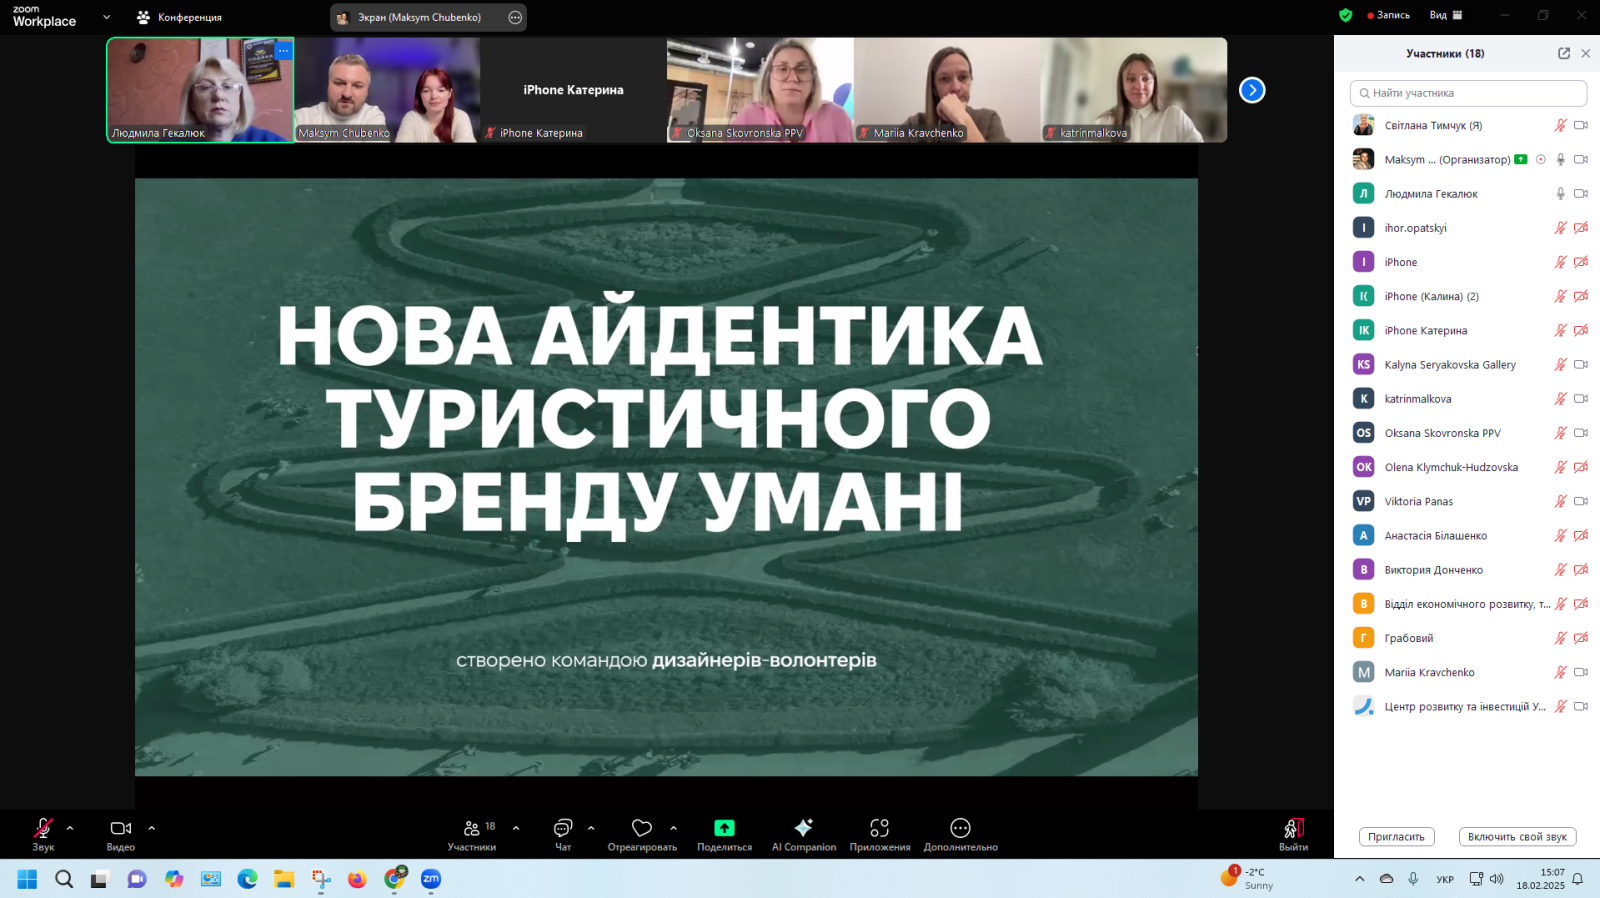Expand reactions options arrow next to Отреагировать
Image resolution: width=1600 pixels, height=898 pixels.
674,828
